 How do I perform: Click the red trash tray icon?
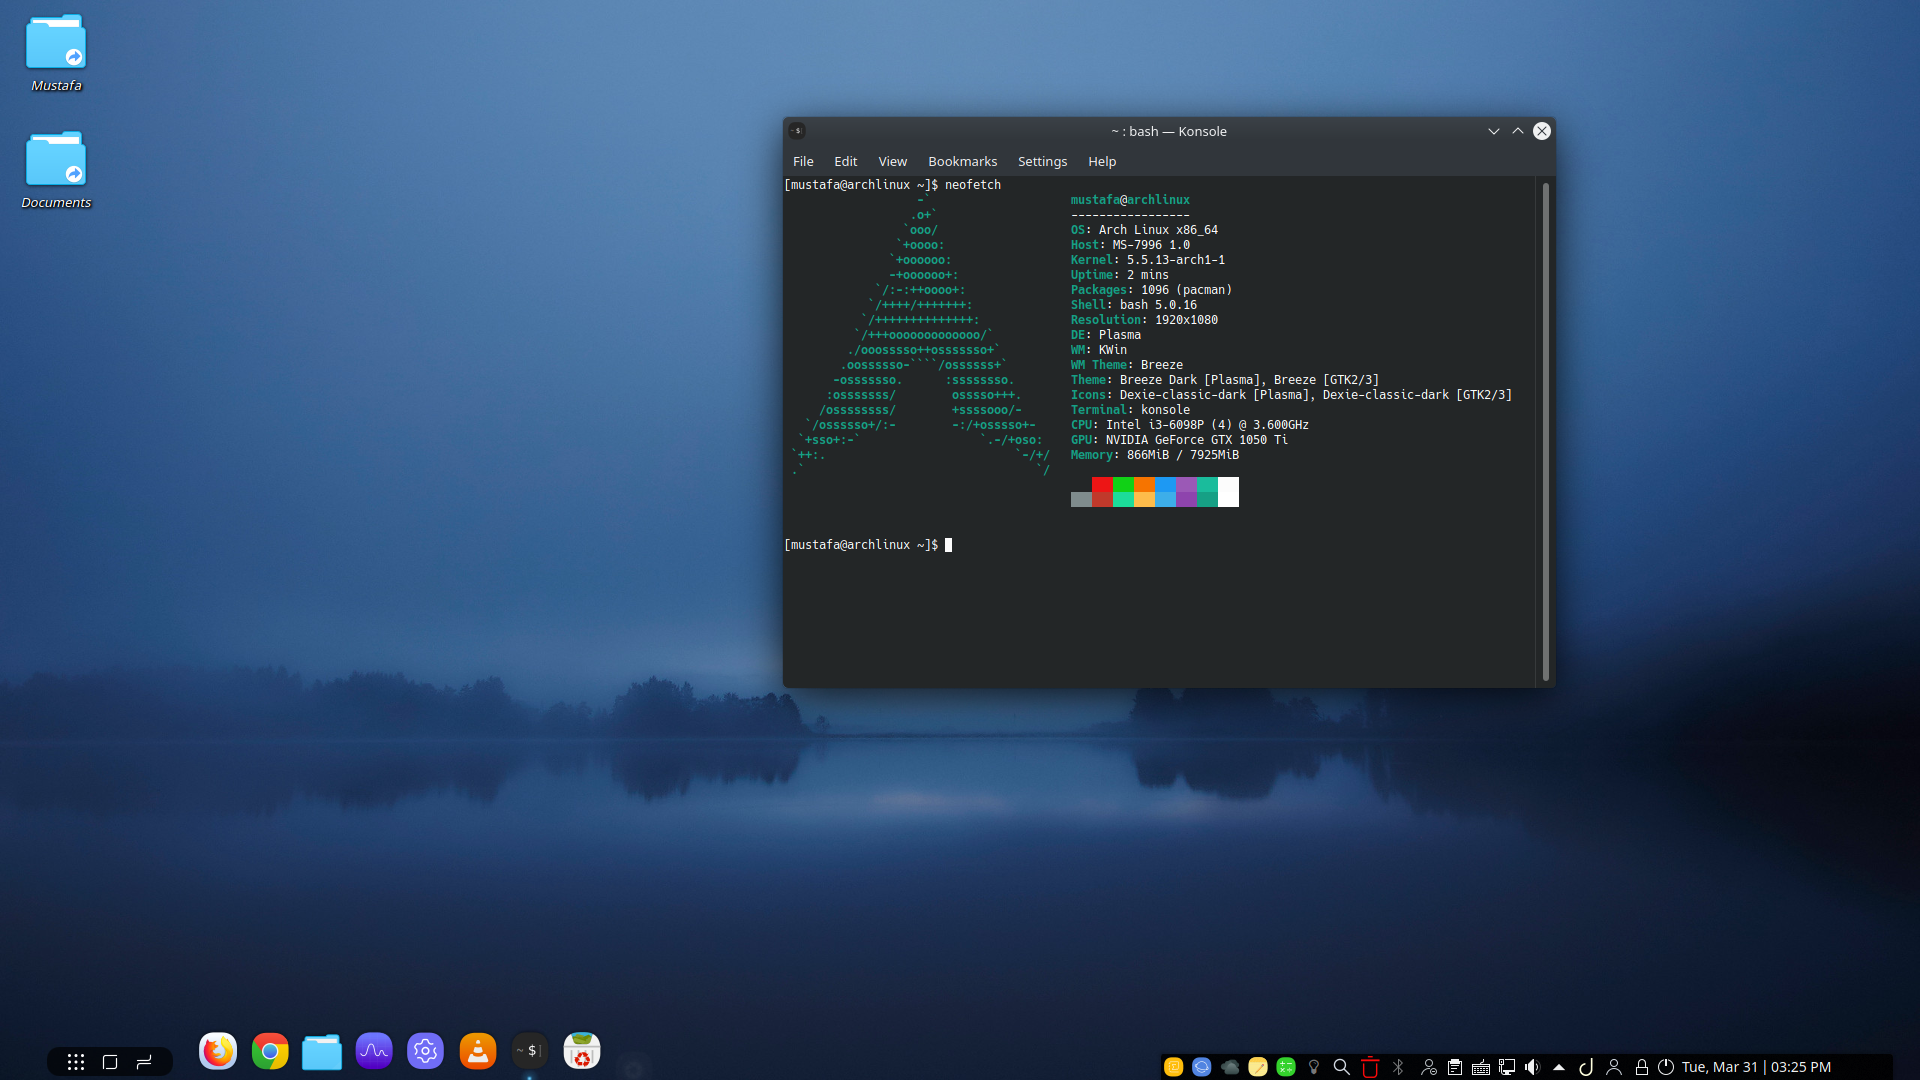1370,1067
